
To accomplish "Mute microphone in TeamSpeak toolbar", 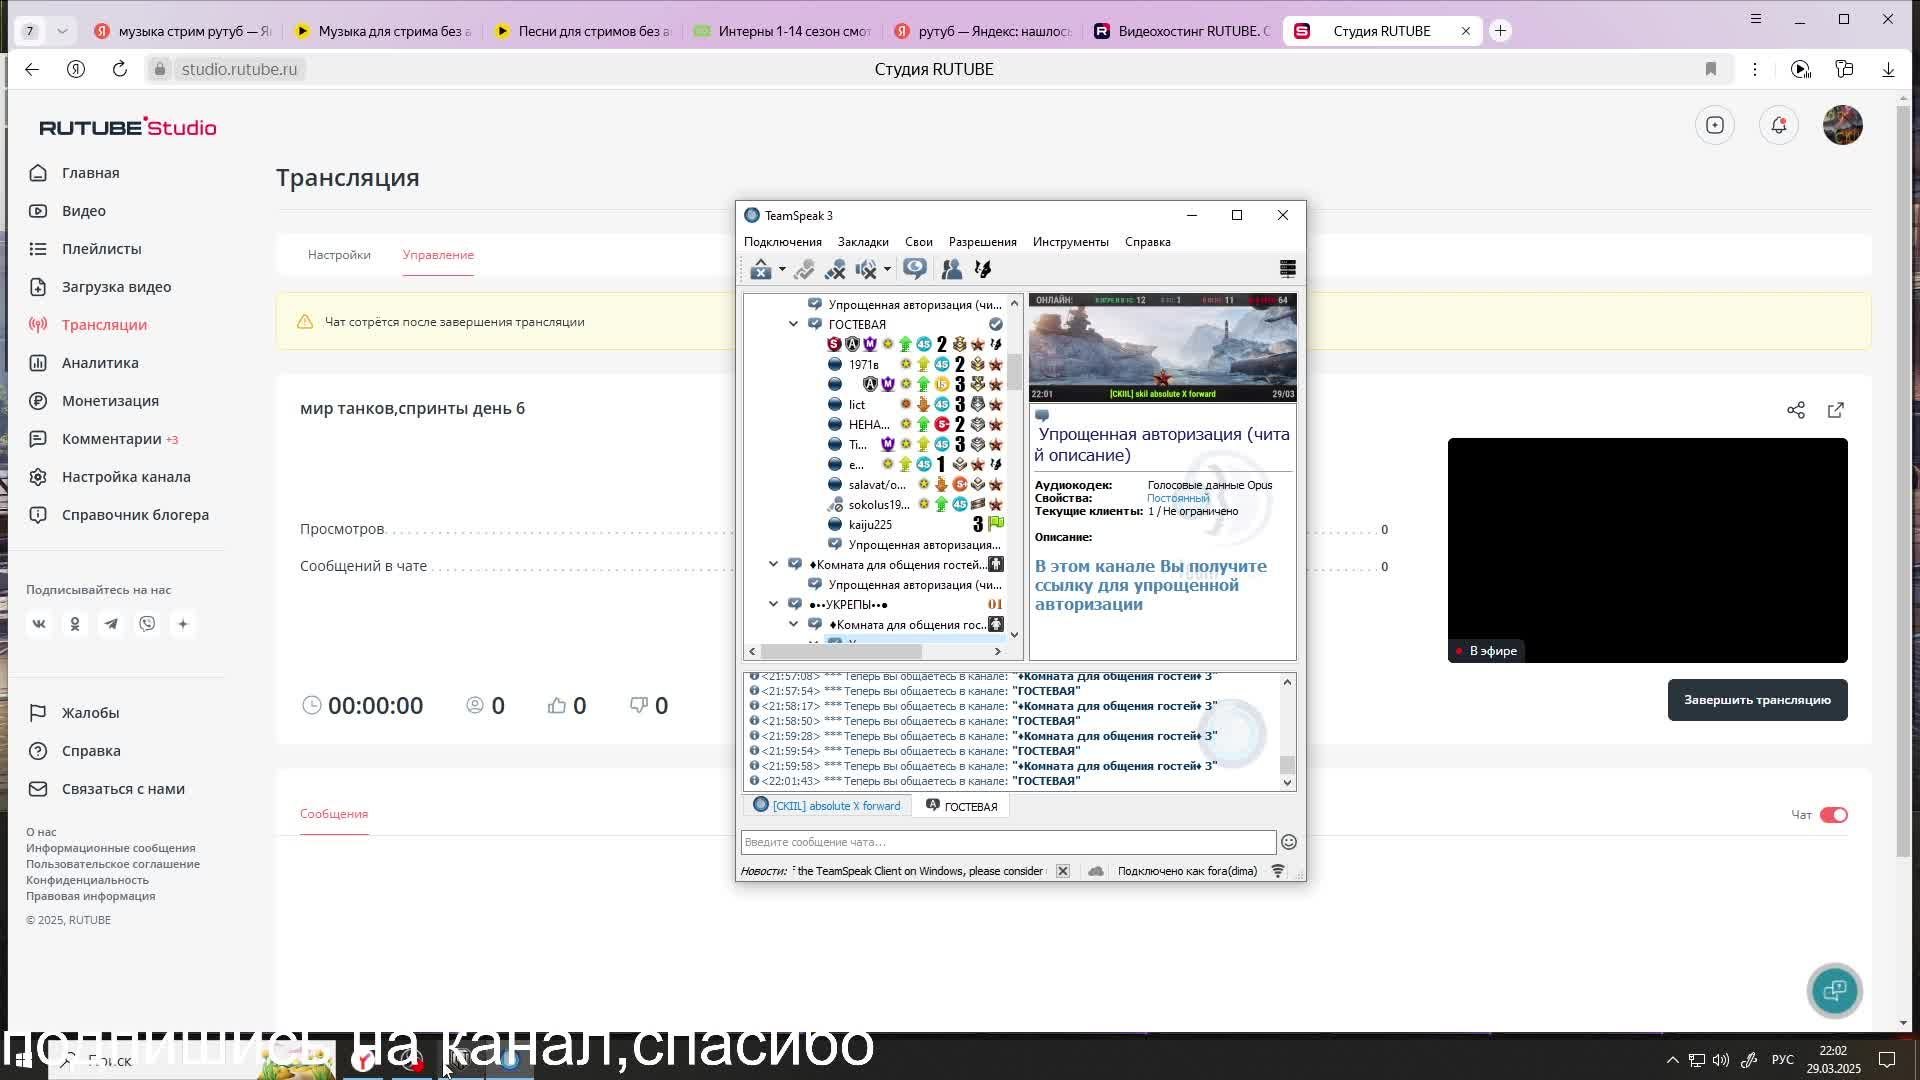I will tap(835, 269).
